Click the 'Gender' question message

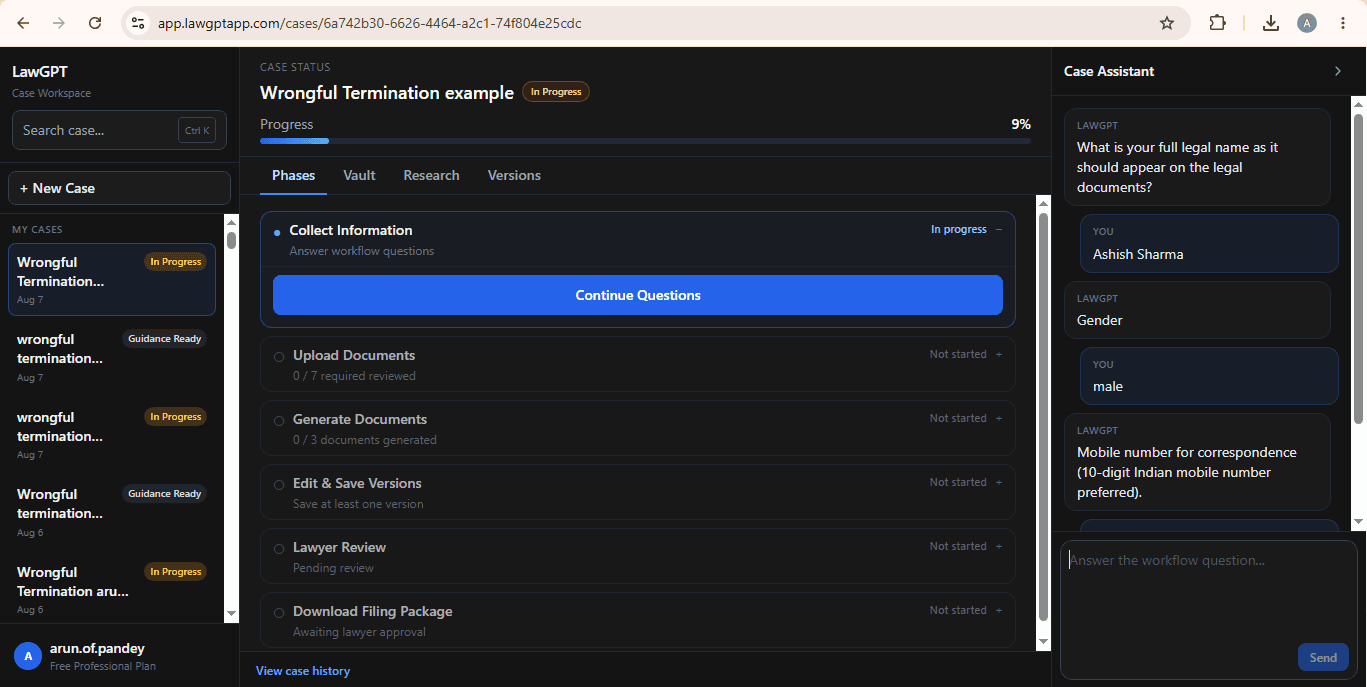click(1197, 310)
